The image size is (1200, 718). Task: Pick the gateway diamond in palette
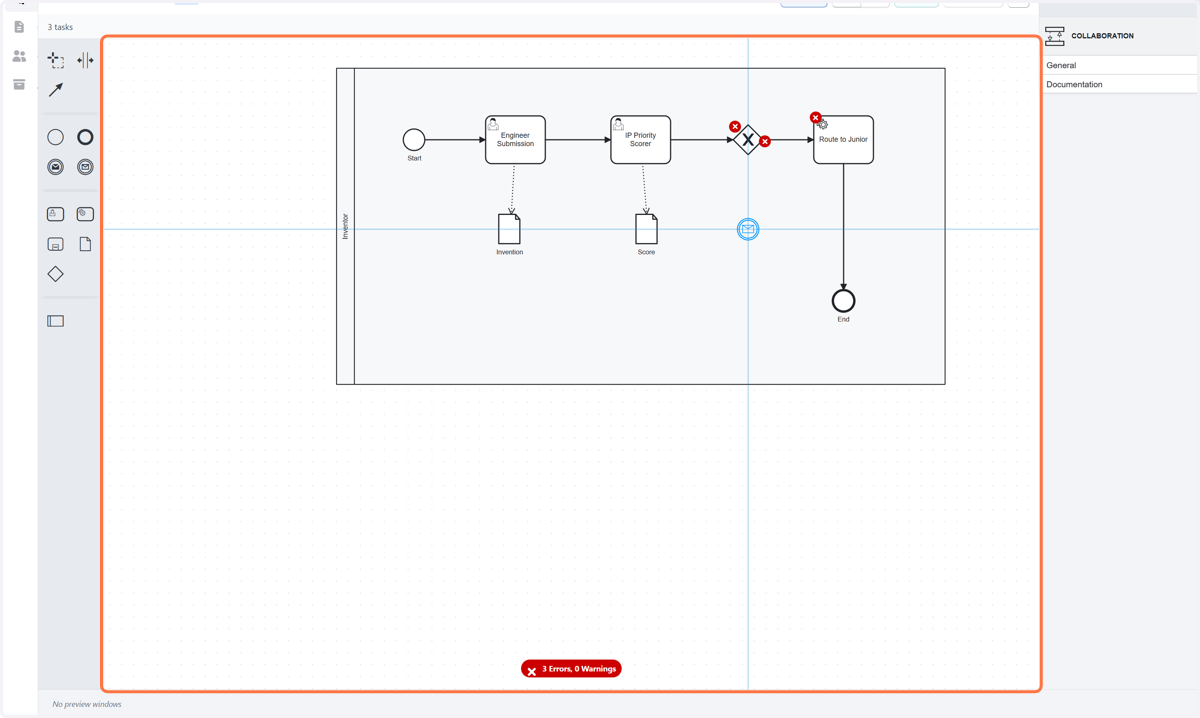pos(56,274)
